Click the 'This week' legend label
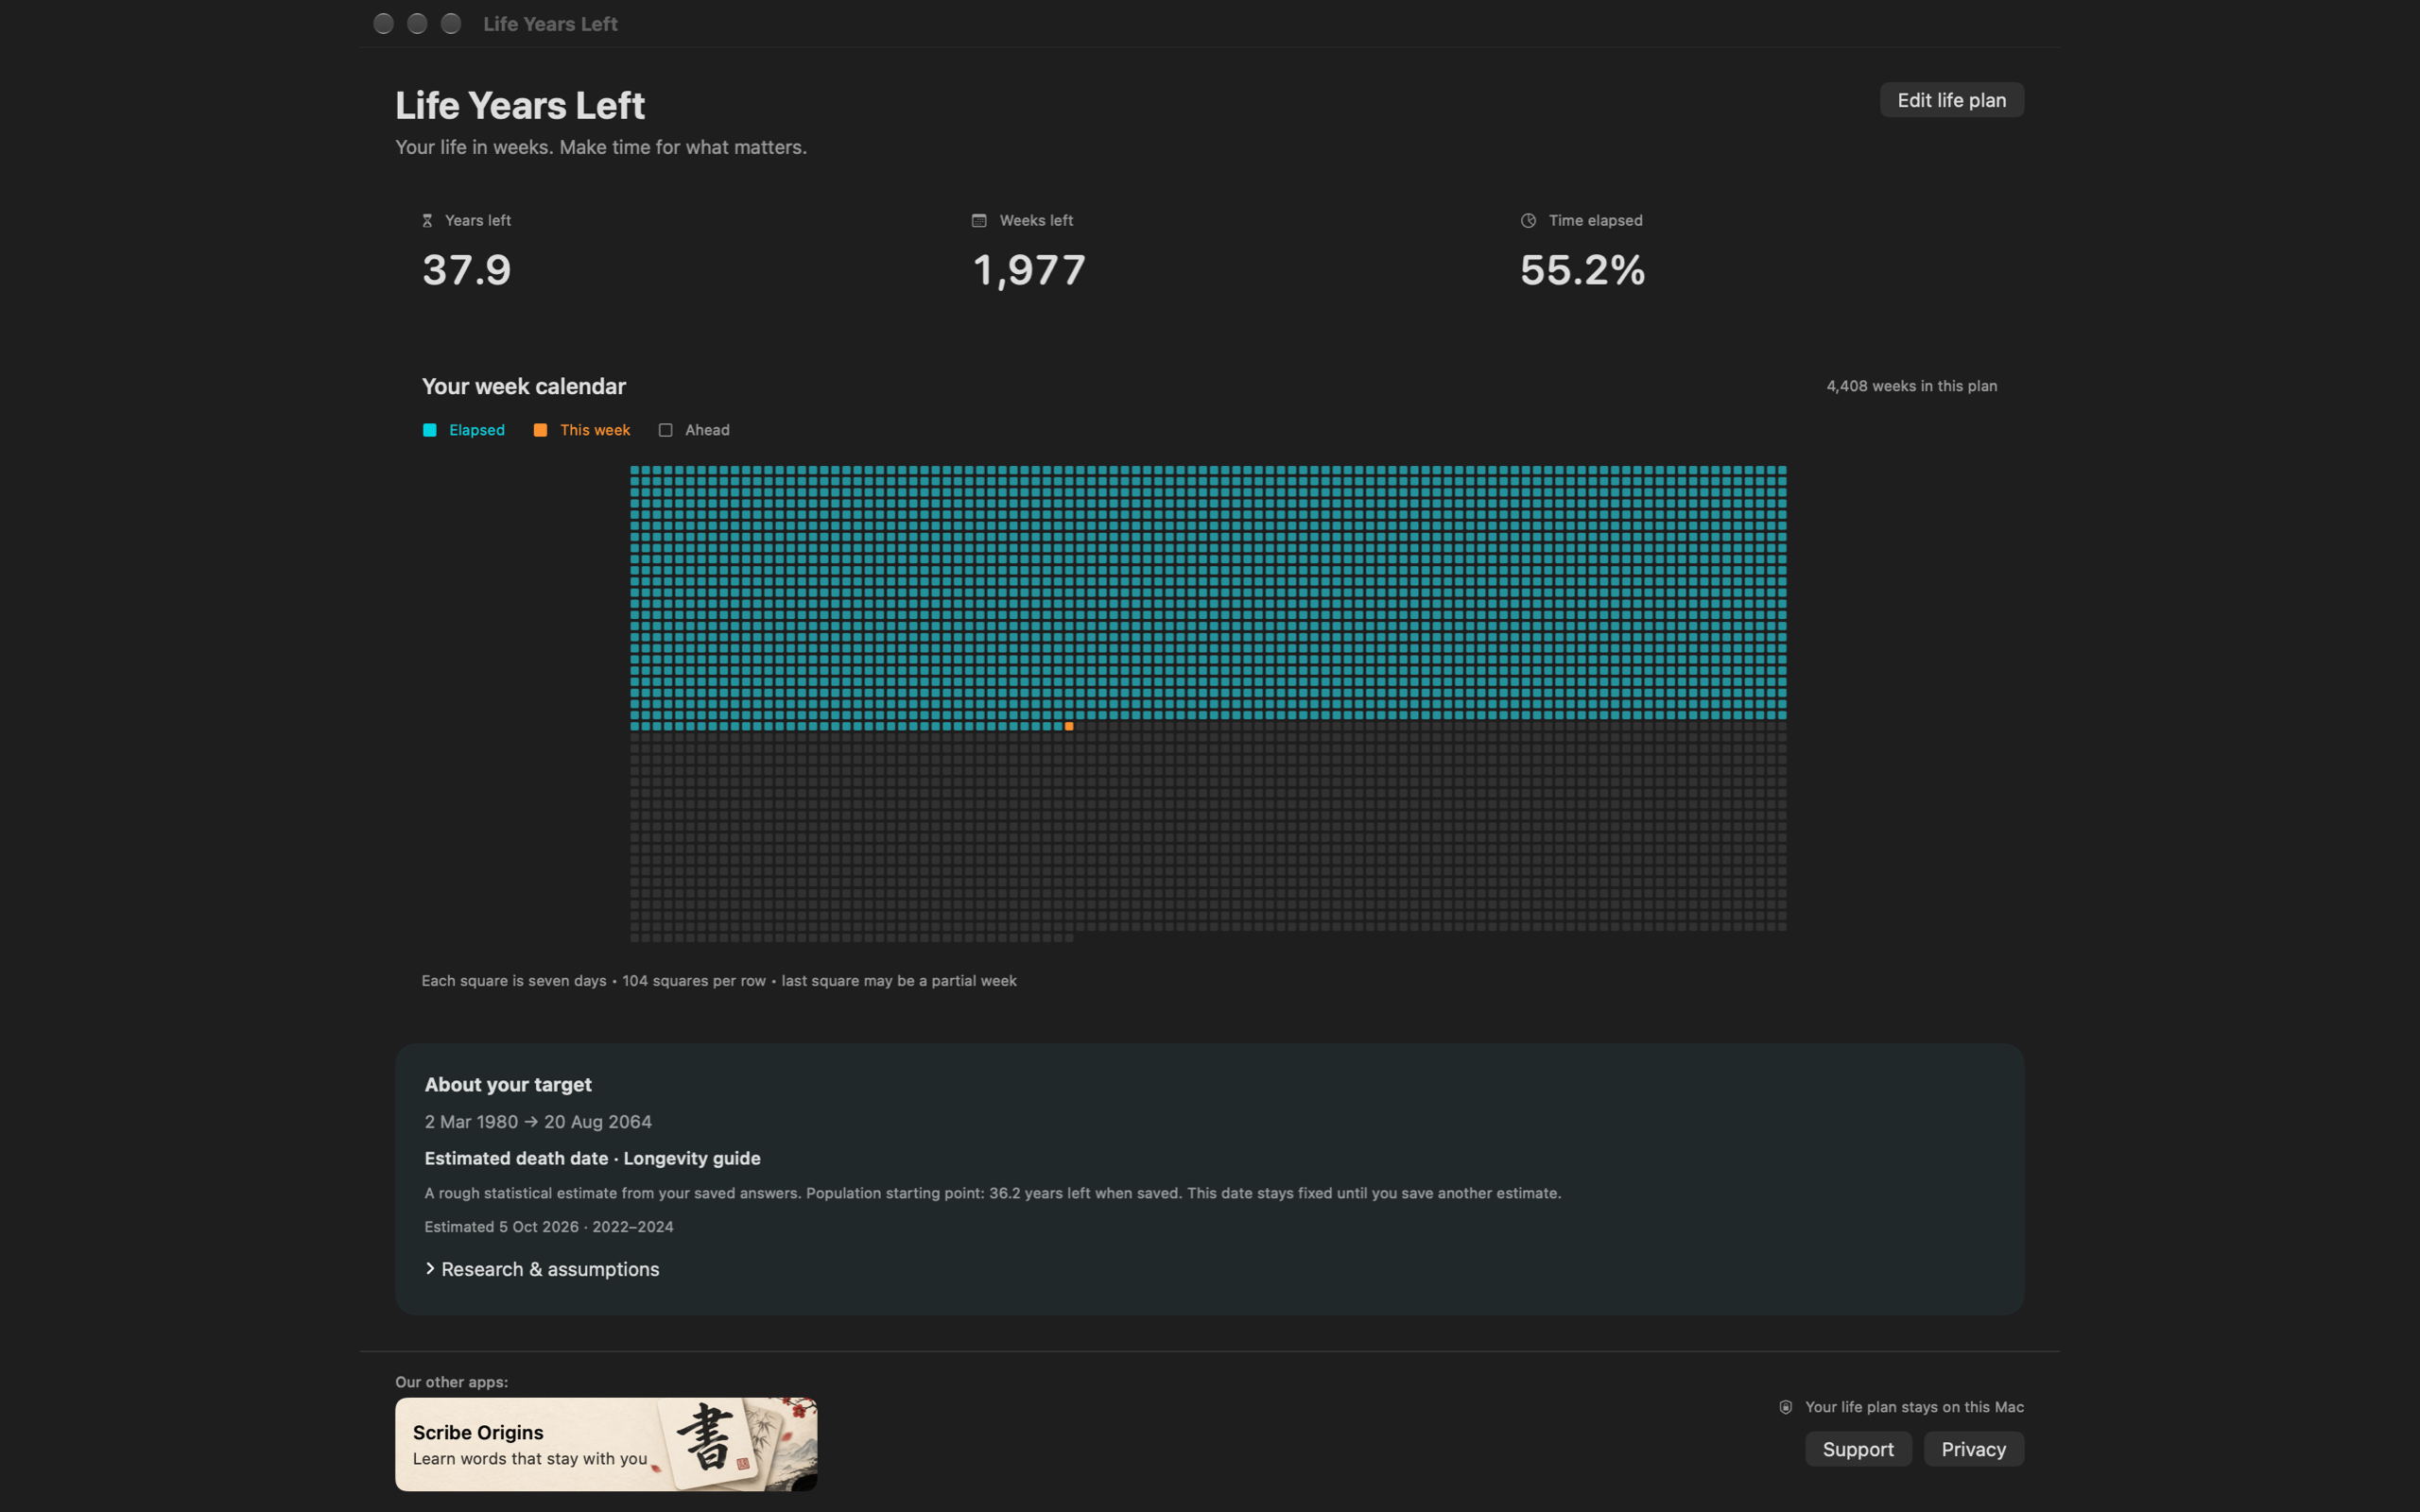The image size is (2420, 1512). click(595, 430)
